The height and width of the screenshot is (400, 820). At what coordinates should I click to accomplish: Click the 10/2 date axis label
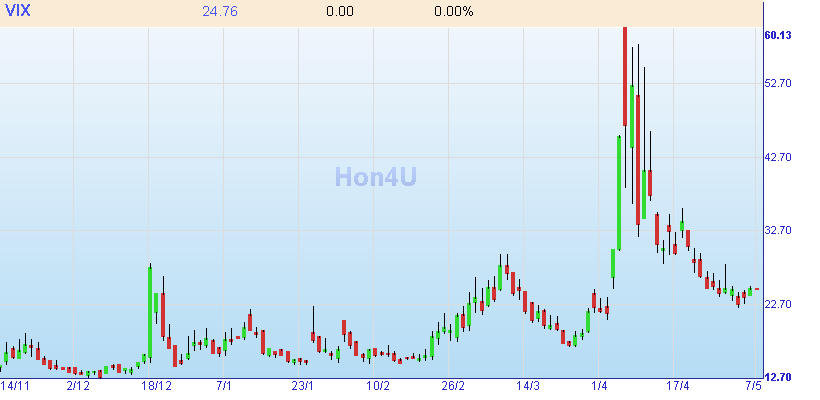tap(378, 386)
